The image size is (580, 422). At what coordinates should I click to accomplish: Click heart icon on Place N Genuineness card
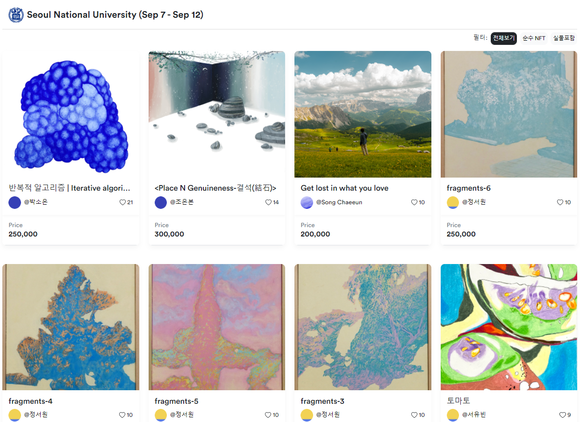pyautogui.click(x=268, y=202)
